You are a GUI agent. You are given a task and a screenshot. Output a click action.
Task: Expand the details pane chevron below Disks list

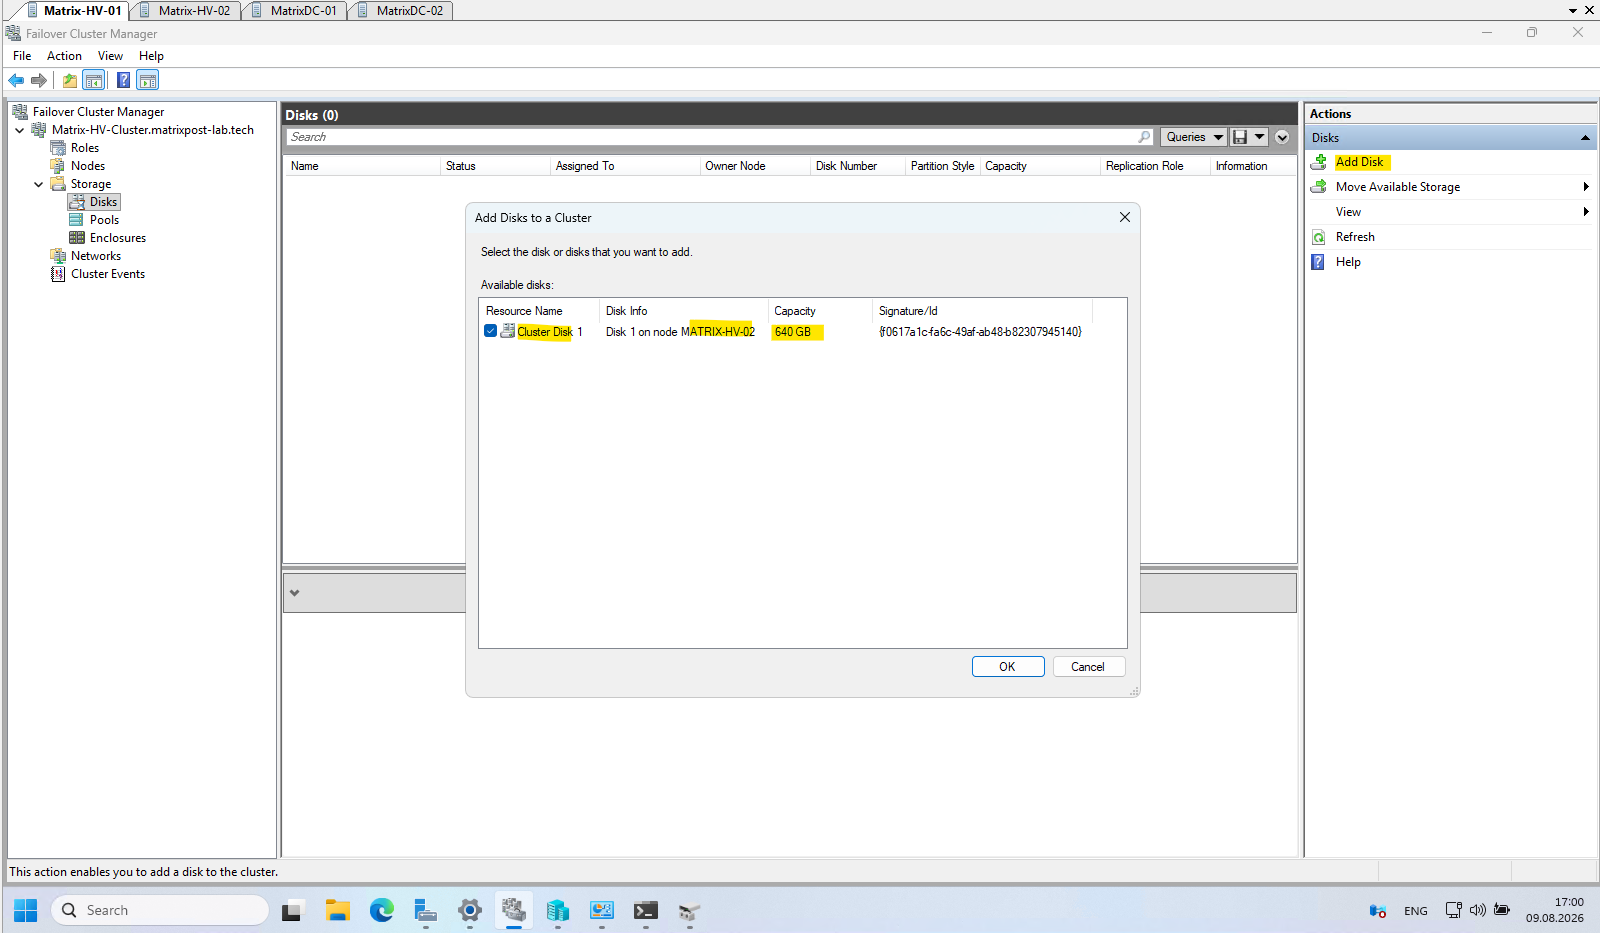(x=295, y=593)
